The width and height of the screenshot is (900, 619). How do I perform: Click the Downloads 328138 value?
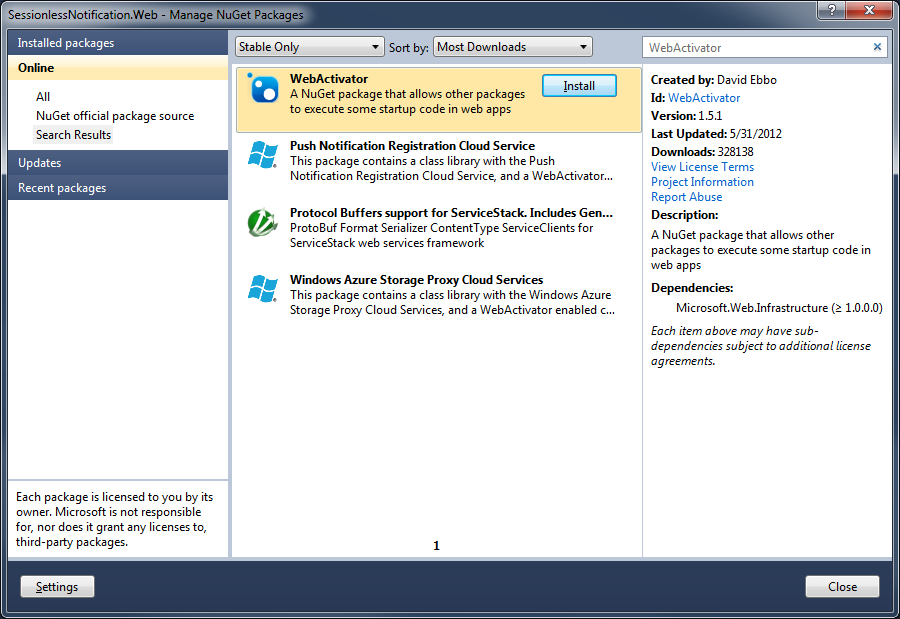pyautogui.click(x=735, y=152)
